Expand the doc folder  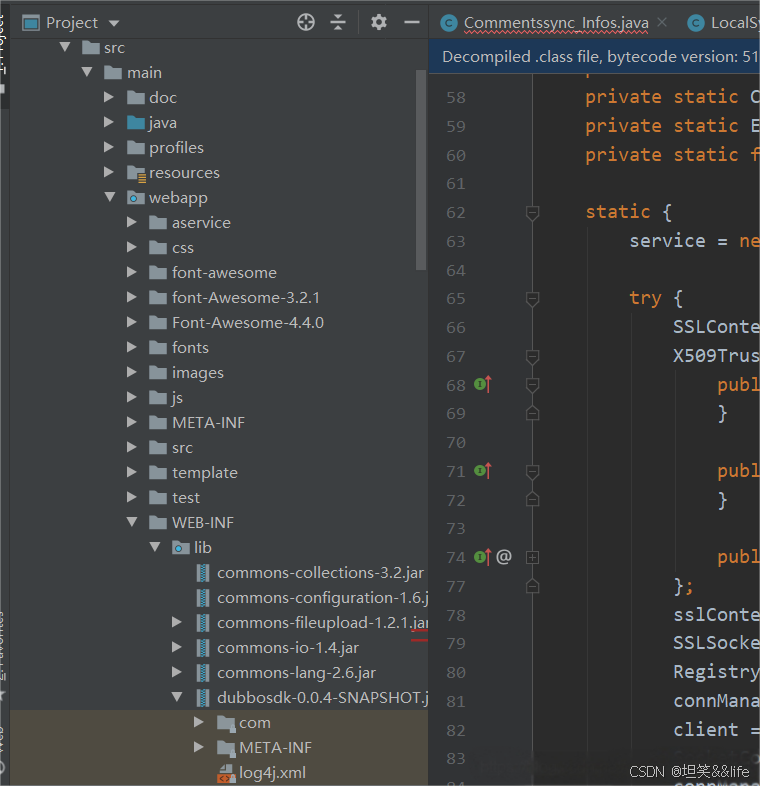point(109,97)
